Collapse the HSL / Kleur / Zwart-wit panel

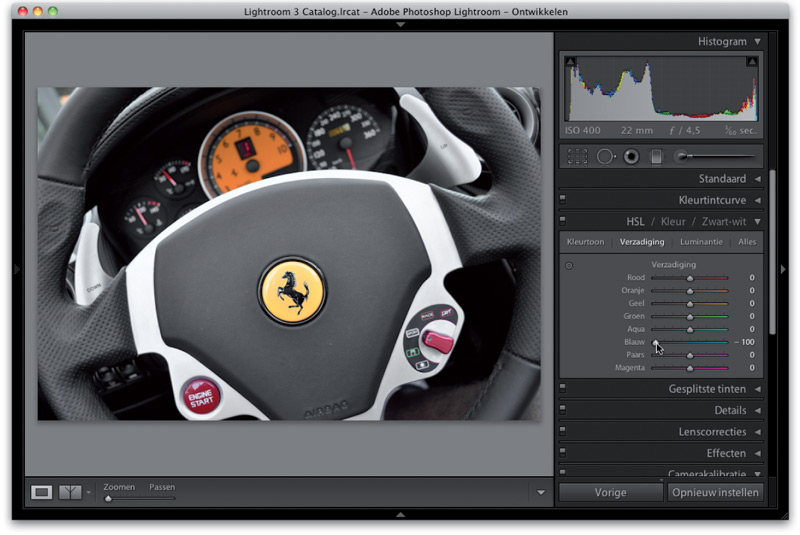[x=758, y=222]
